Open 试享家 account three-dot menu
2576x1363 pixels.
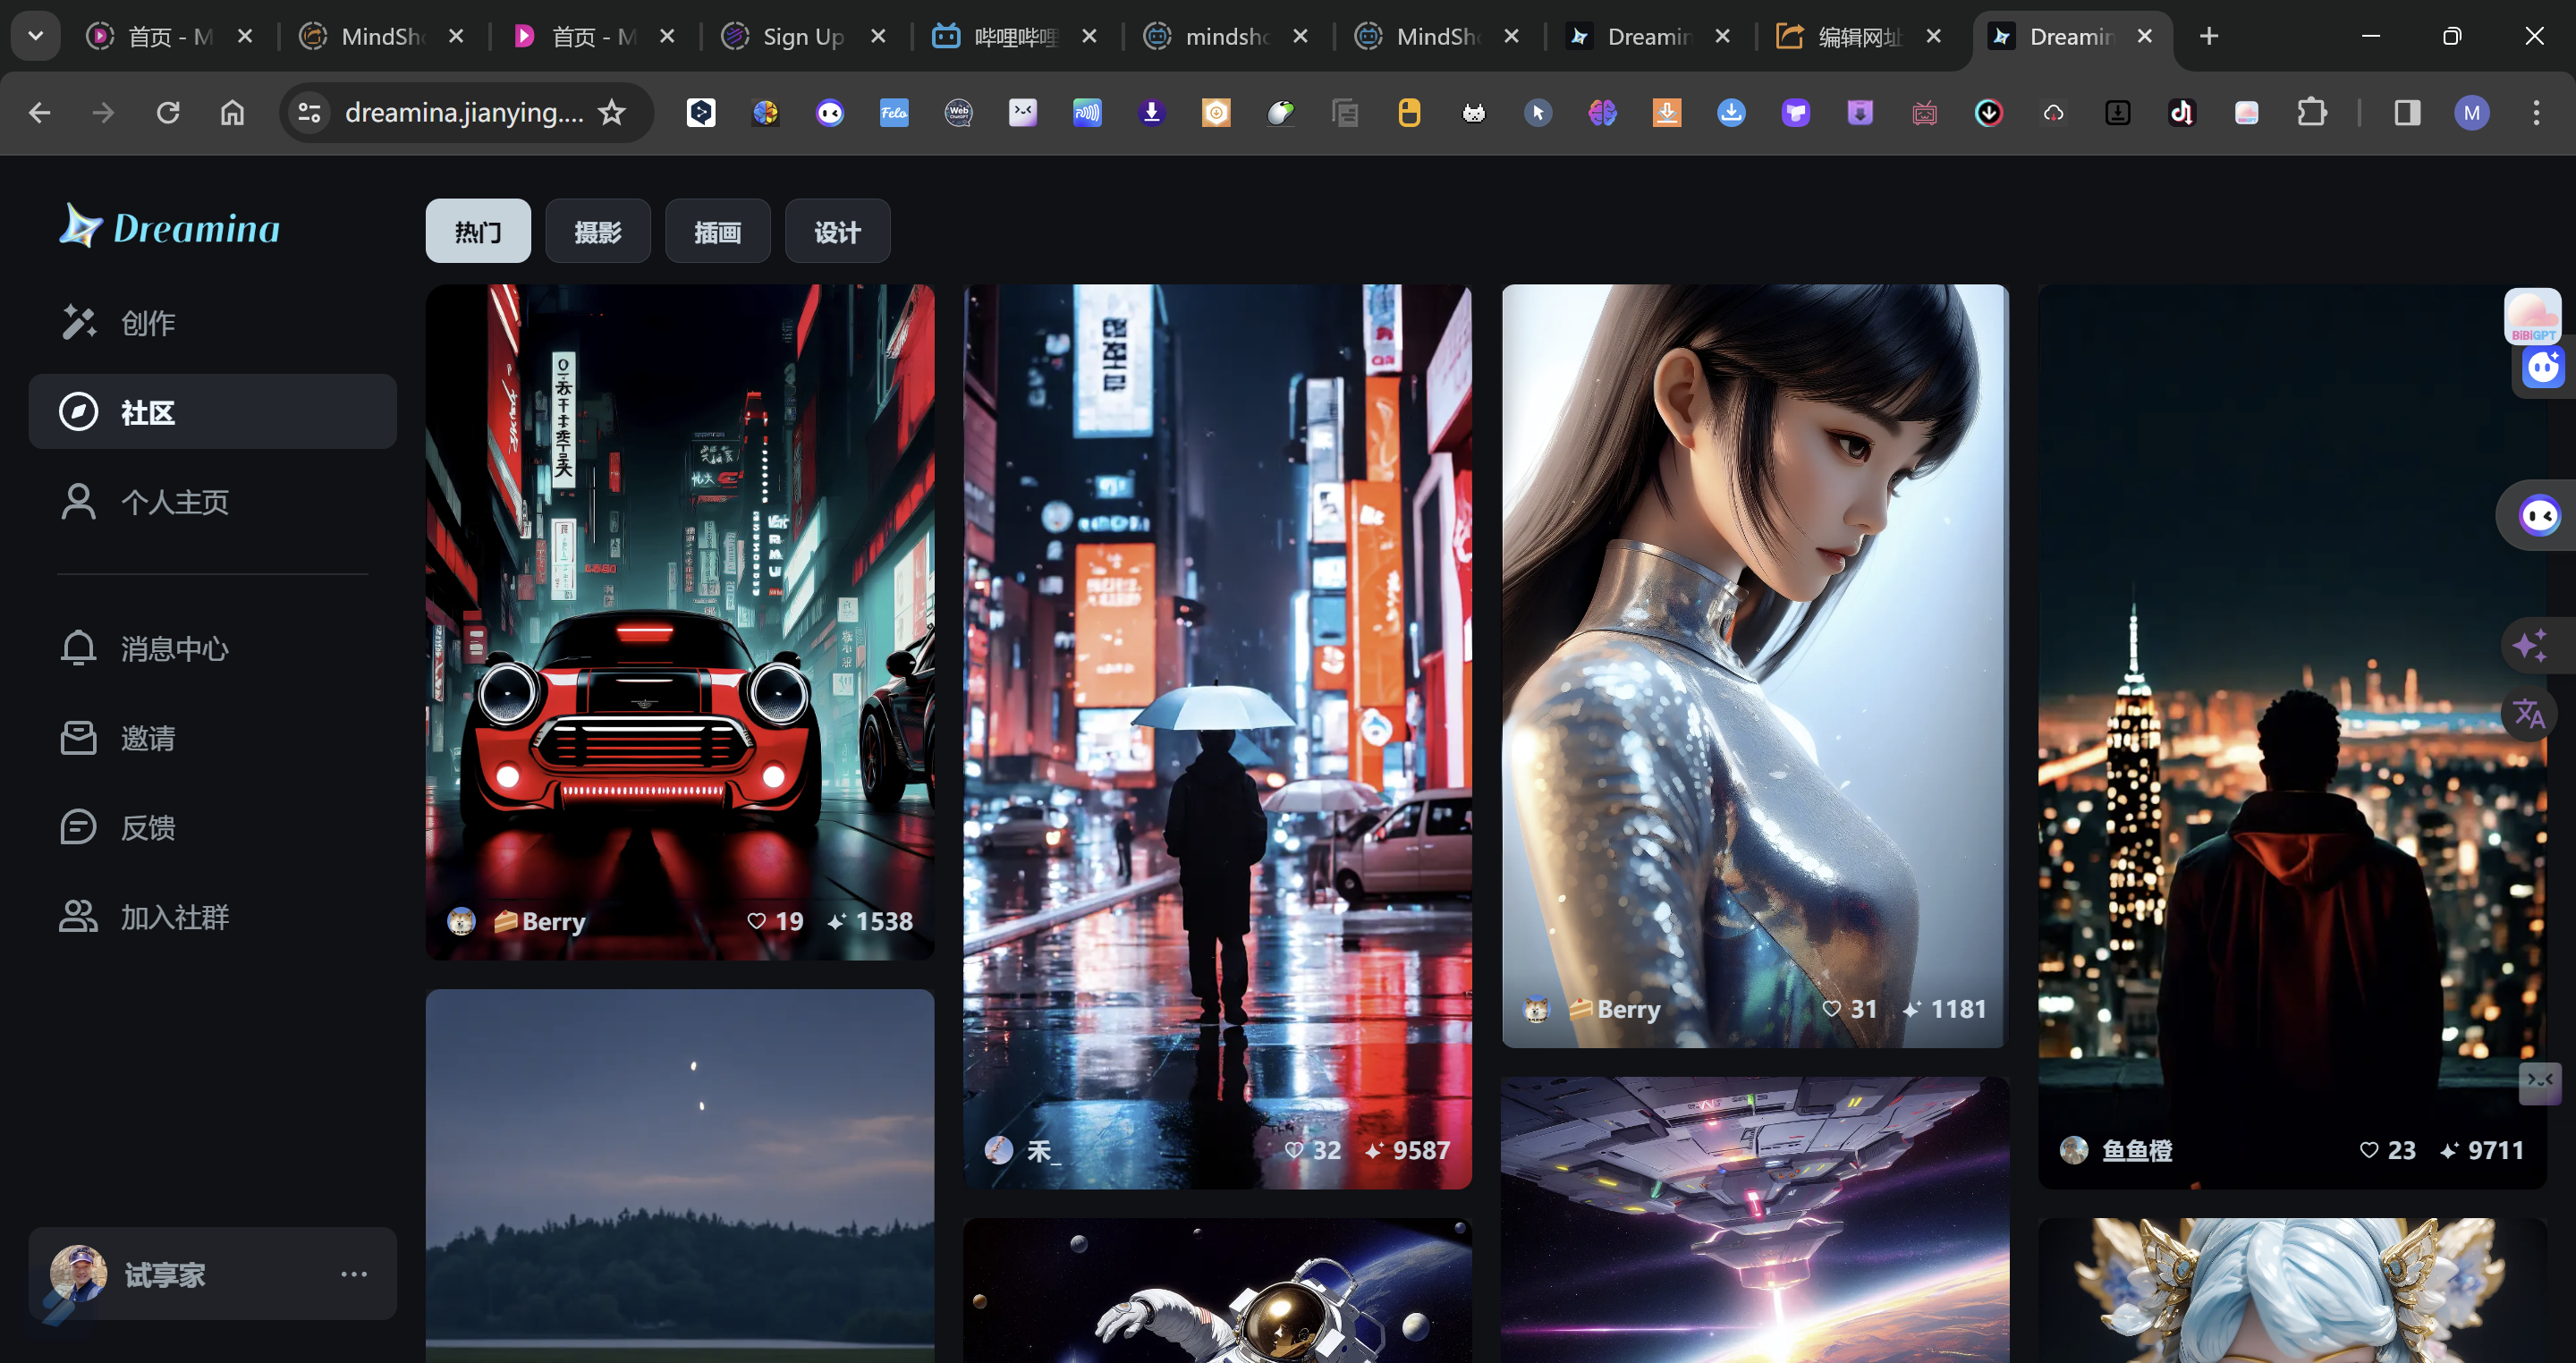(354, 1274)
